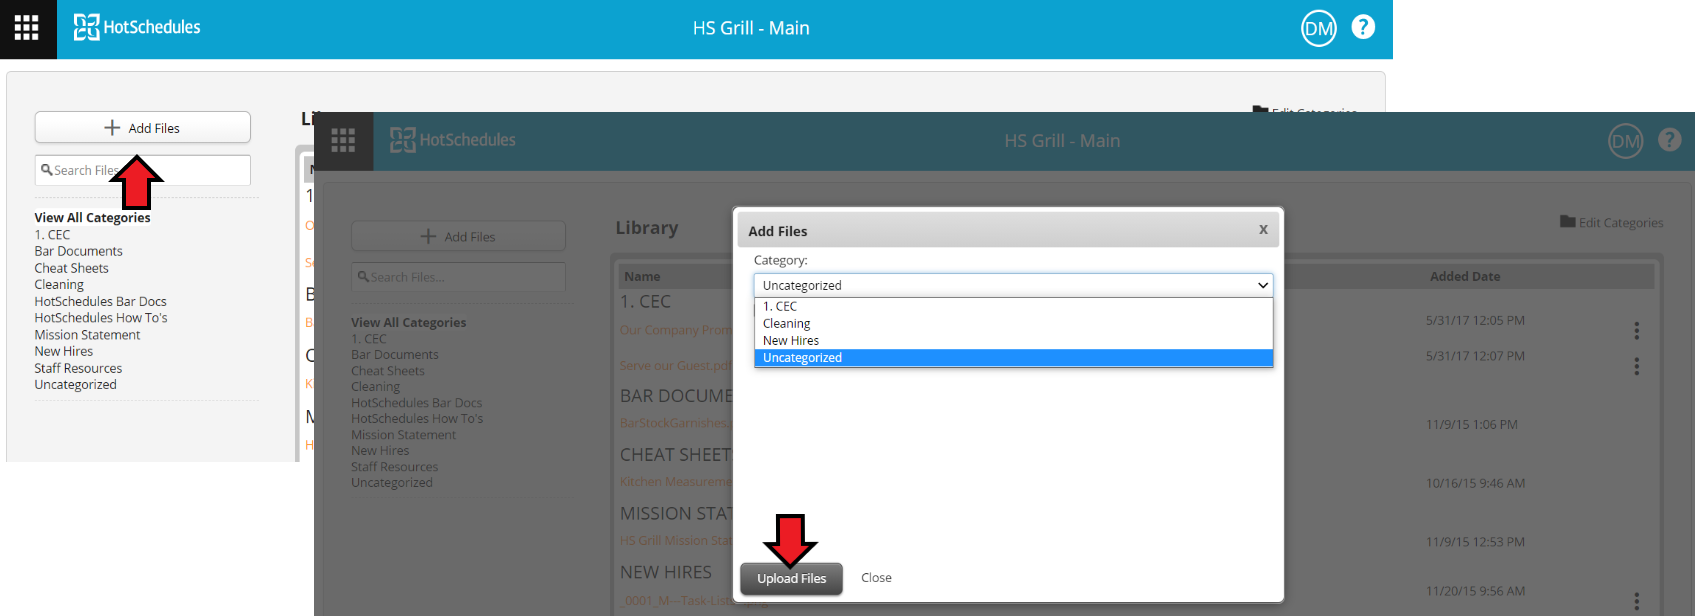The image size is (1695, 616).
Task: Open options menu for 11/20/15 9:56 AM row
Action: pyautogui.click(x=1636, y=601)
